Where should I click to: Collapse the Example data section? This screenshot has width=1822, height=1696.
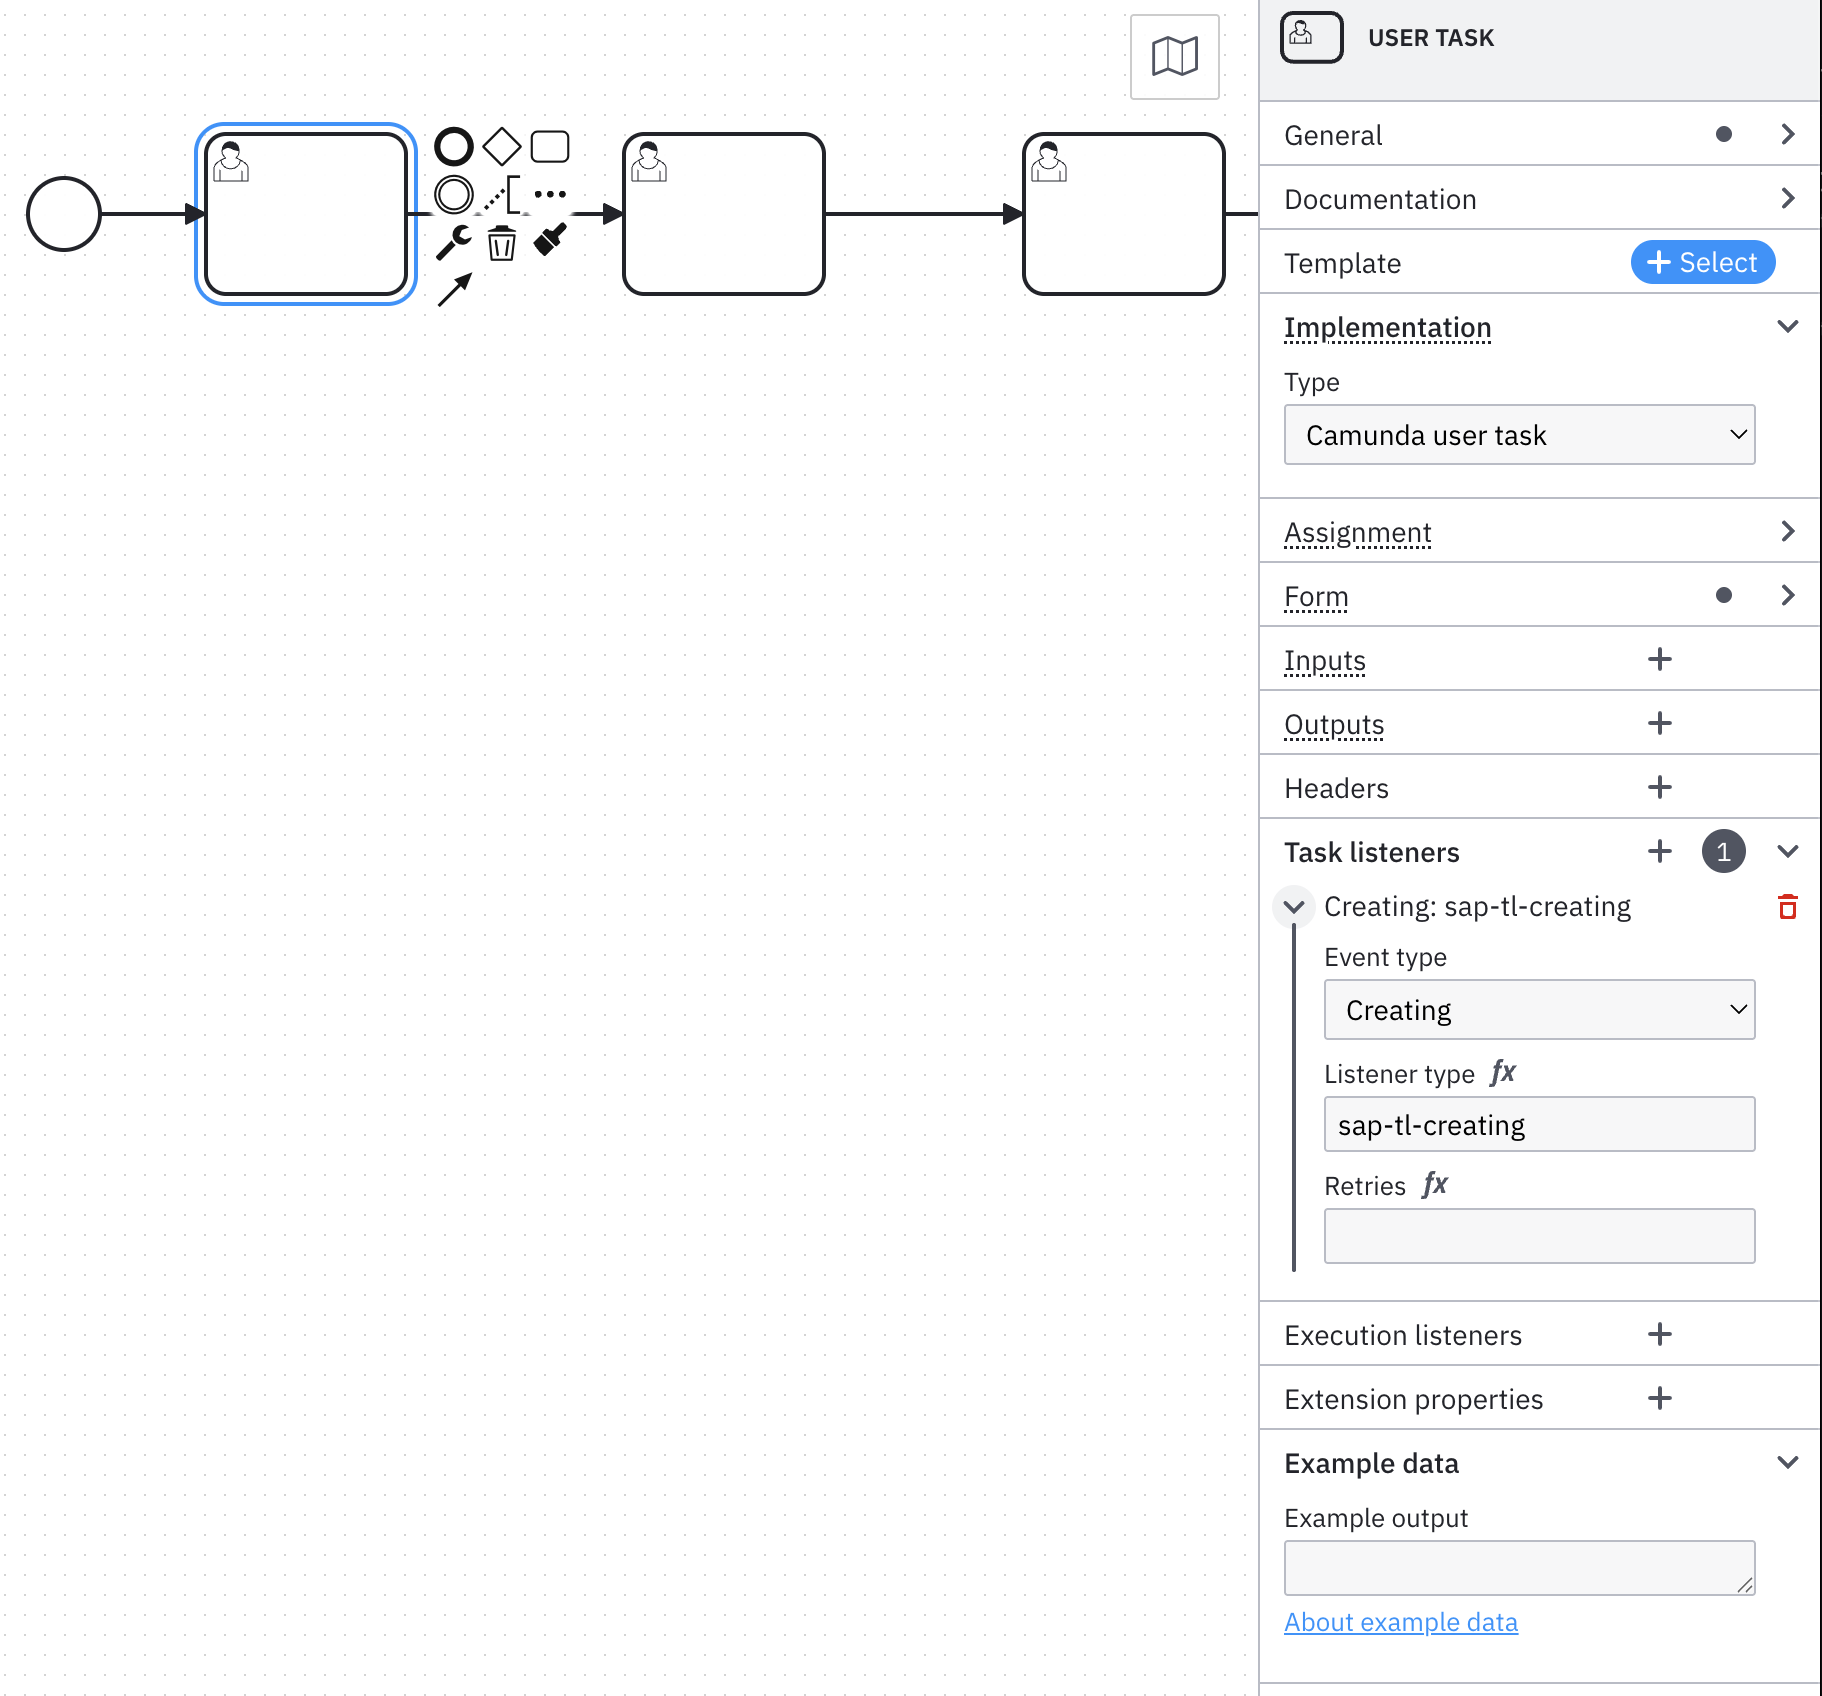coord(1787,1462)
